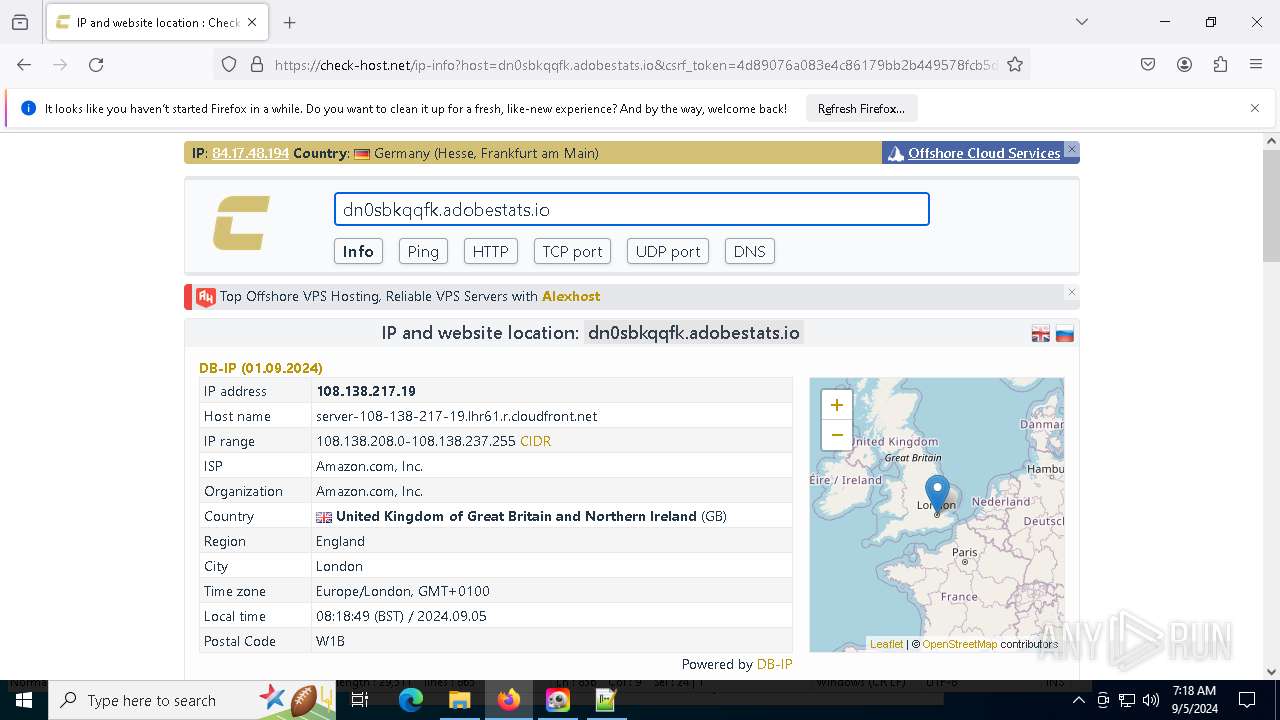
Task: Open the Firefox account icon
Action: click(1184, 64)
